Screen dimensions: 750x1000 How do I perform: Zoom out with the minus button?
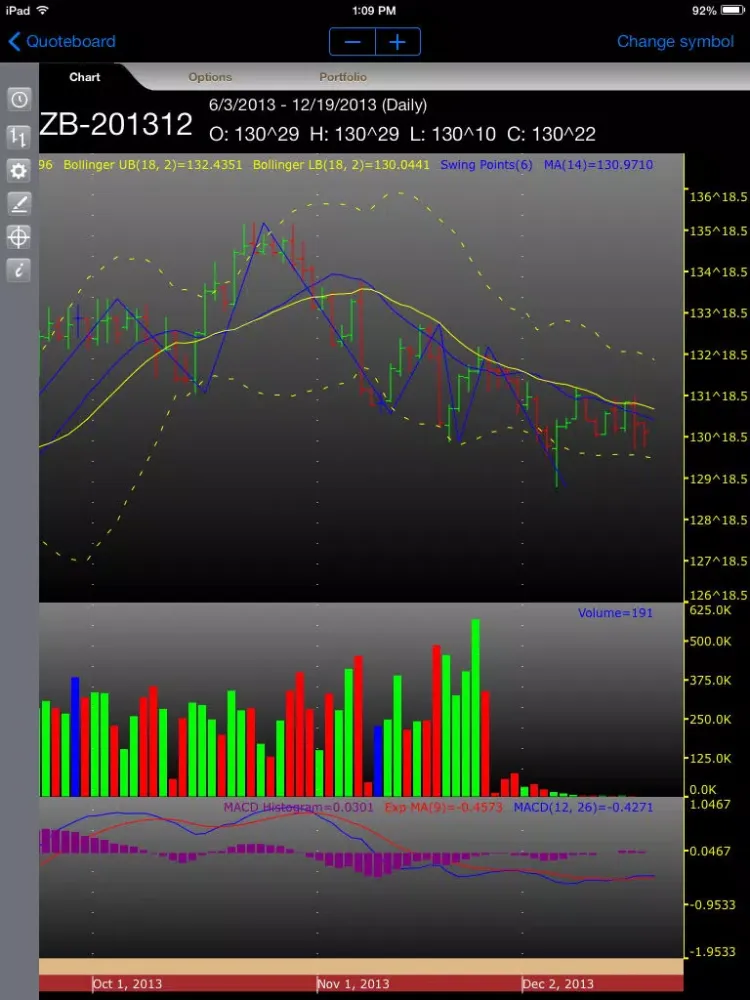point(352,42)
